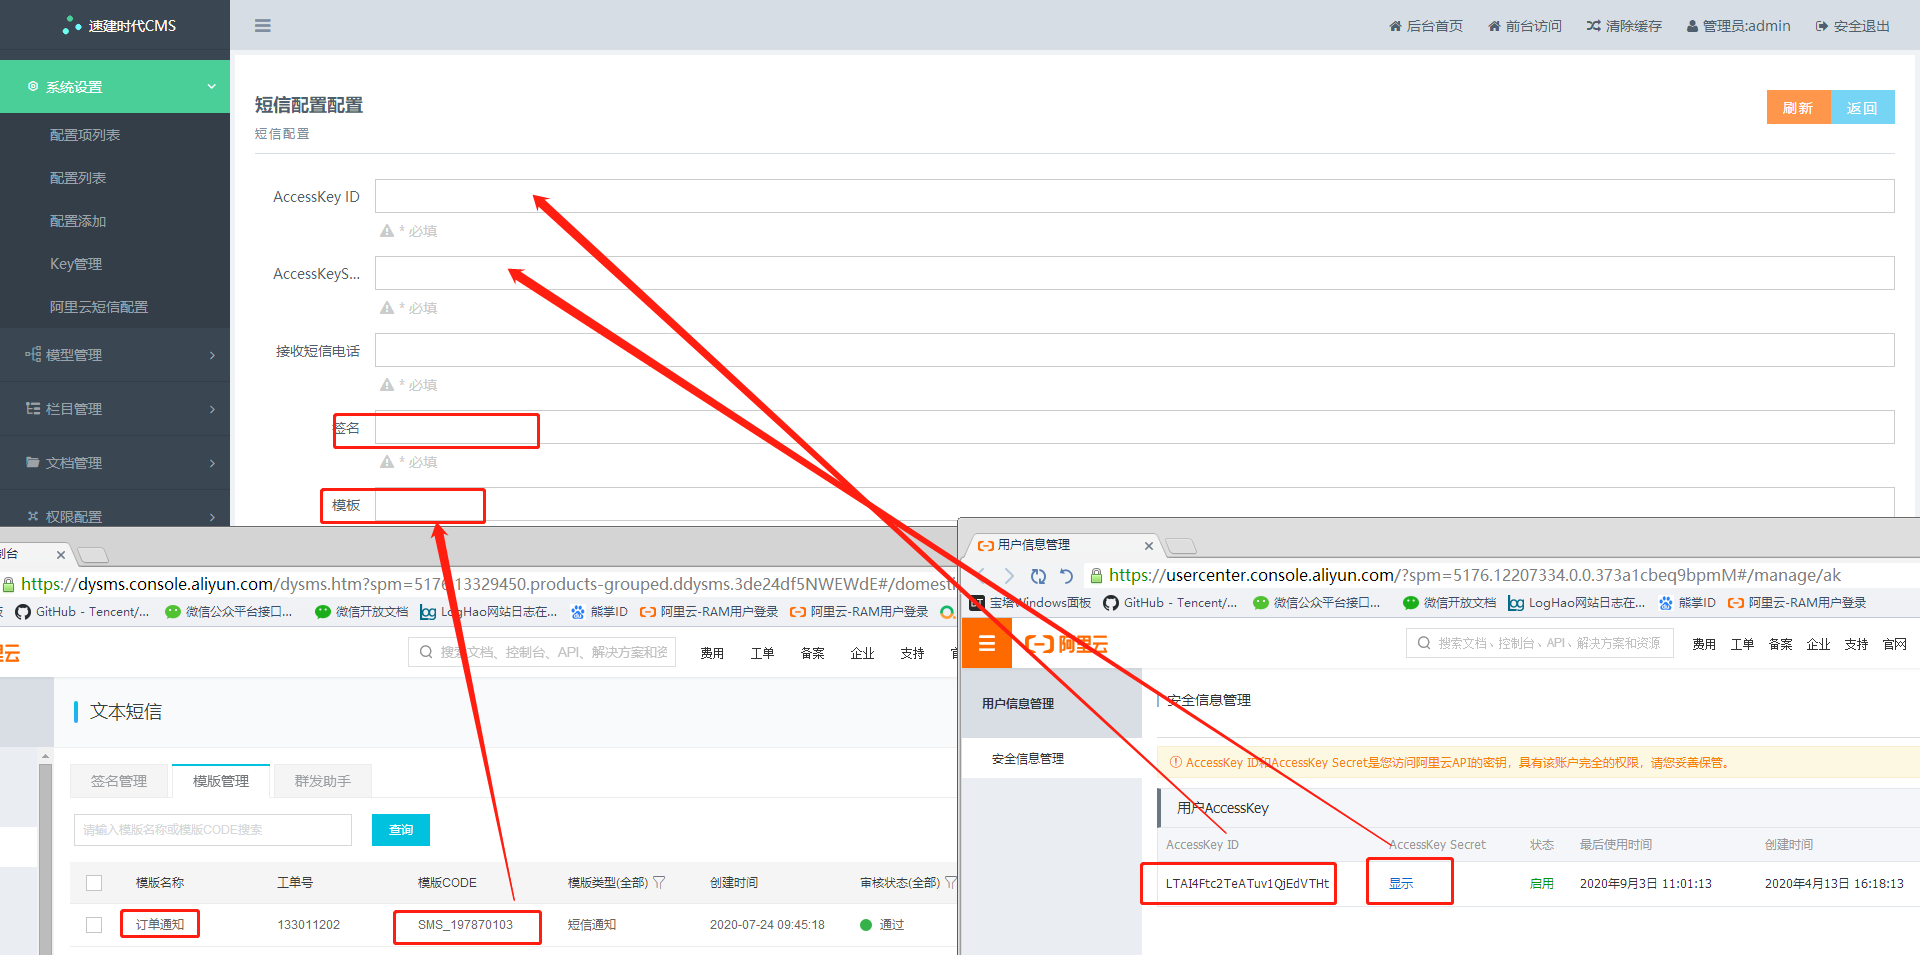Click the forward arrow in the usercenter browser window
This screenshot has height=955, width=1920.
[1009, 576]
